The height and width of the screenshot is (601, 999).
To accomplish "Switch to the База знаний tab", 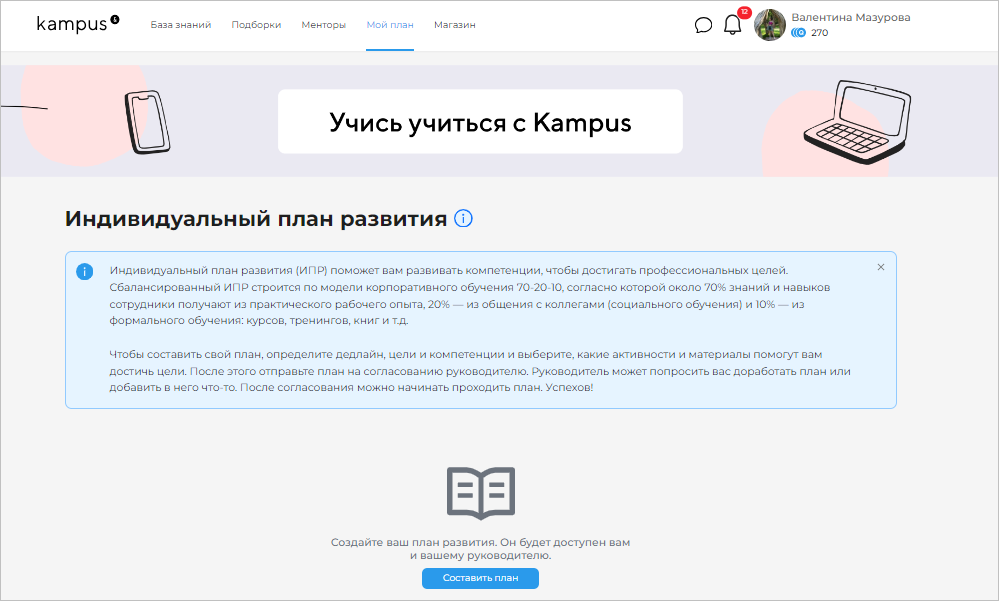I will point(181,25).
